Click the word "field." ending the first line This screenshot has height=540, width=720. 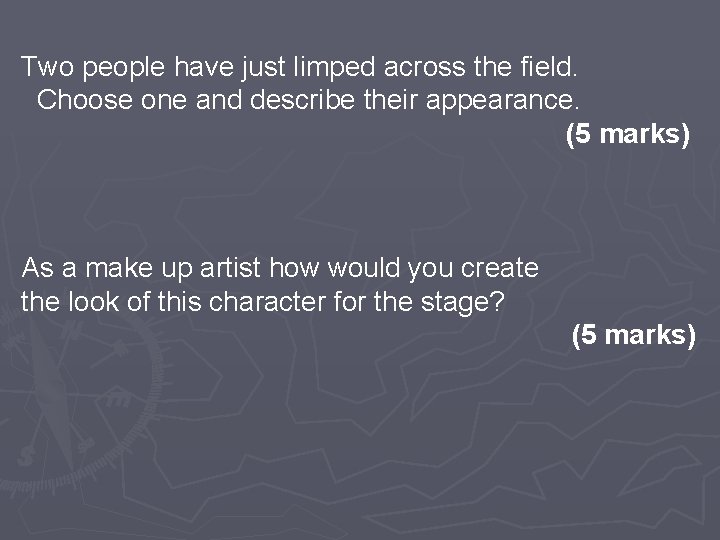click(546, 68)
